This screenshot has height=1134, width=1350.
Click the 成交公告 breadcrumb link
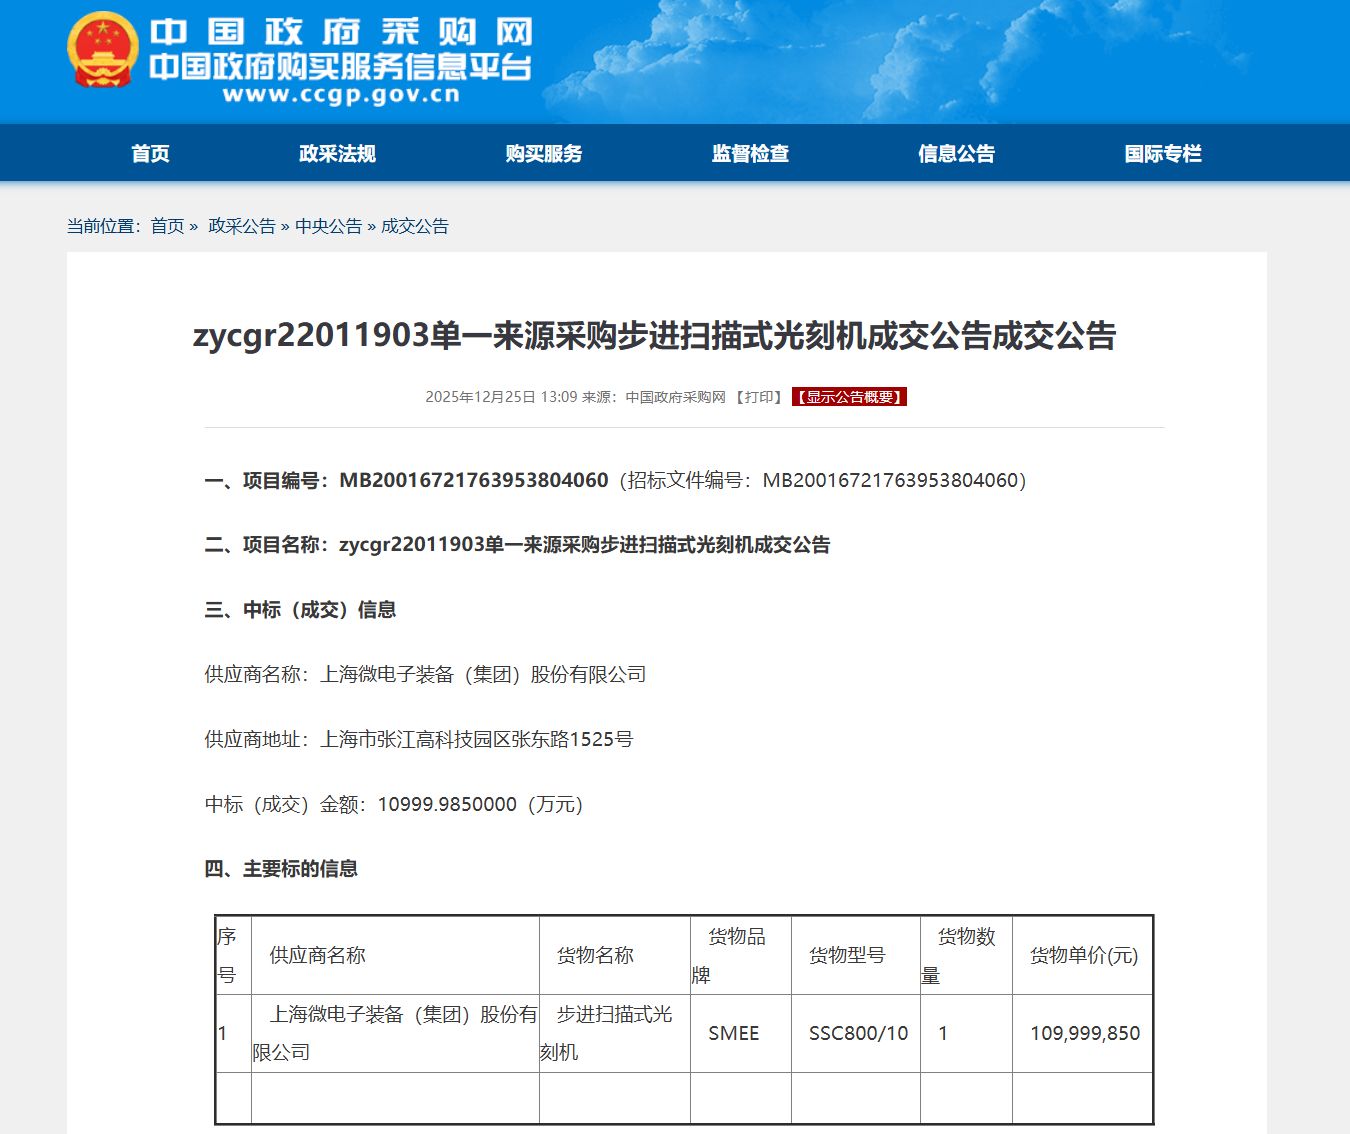tap(414, 226)
